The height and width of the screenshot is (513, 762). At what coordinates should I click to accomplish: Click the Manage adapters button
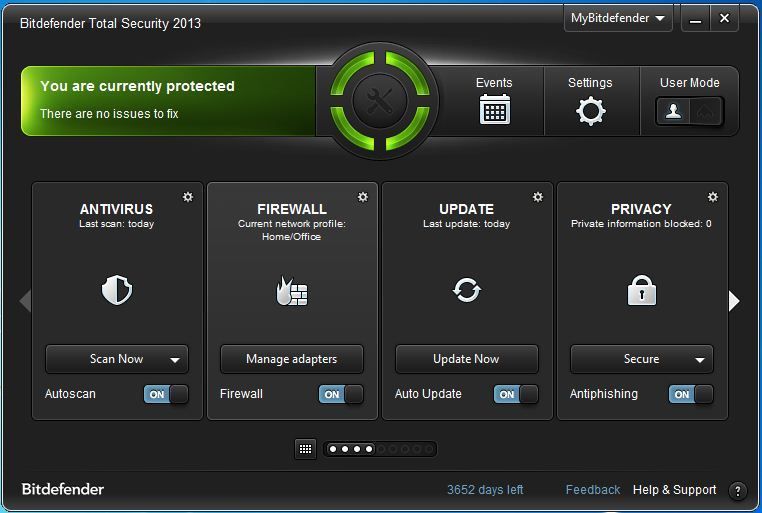click(x=292, y=359)
